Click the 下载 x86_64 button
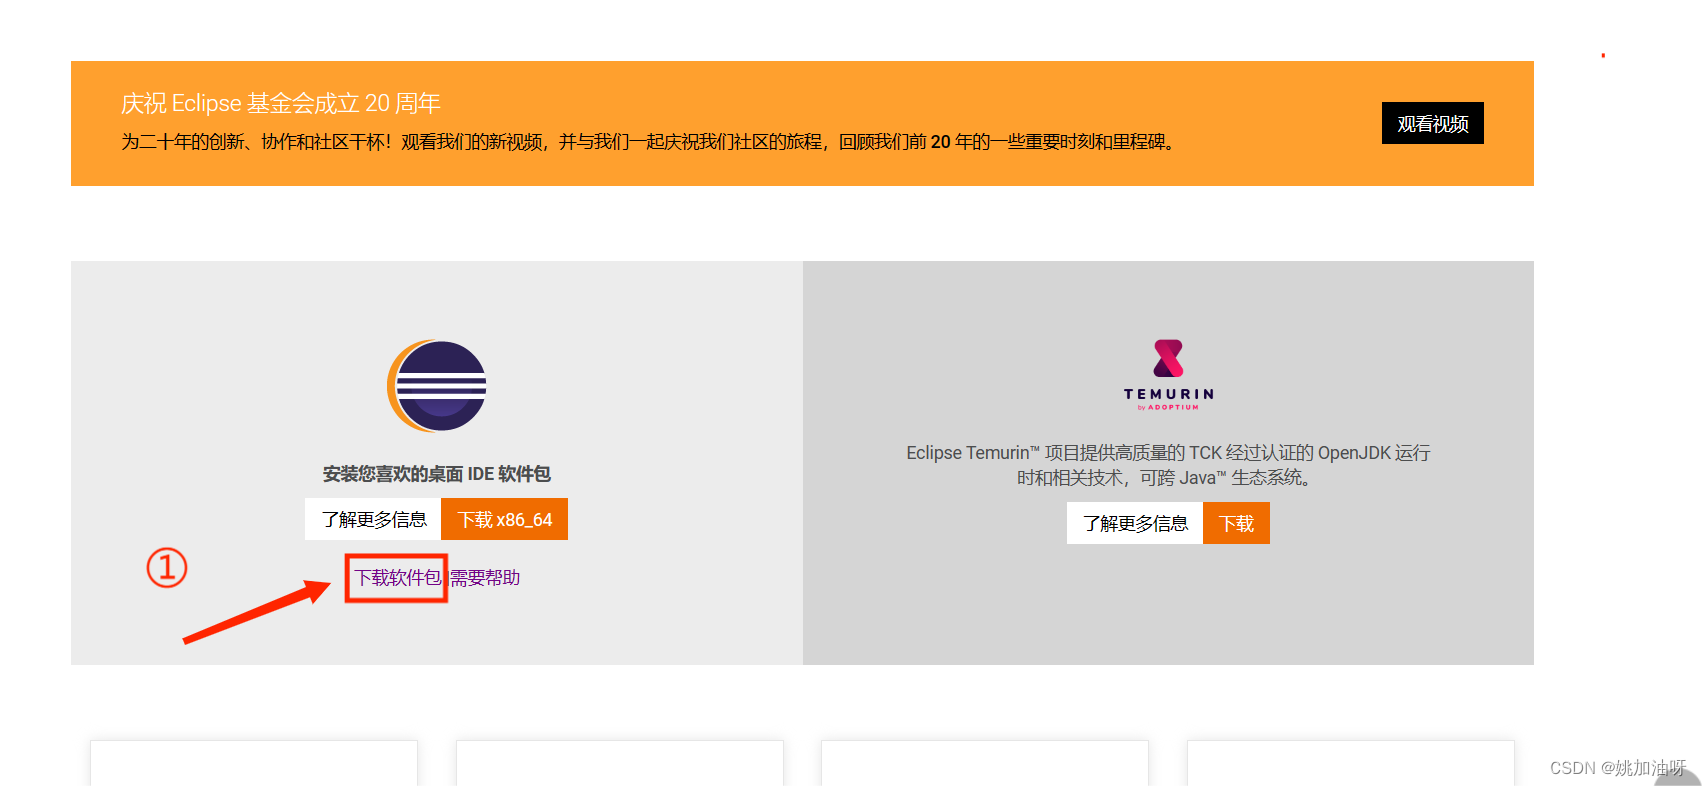Screen dimensions: 1702x786 [505, 519]
